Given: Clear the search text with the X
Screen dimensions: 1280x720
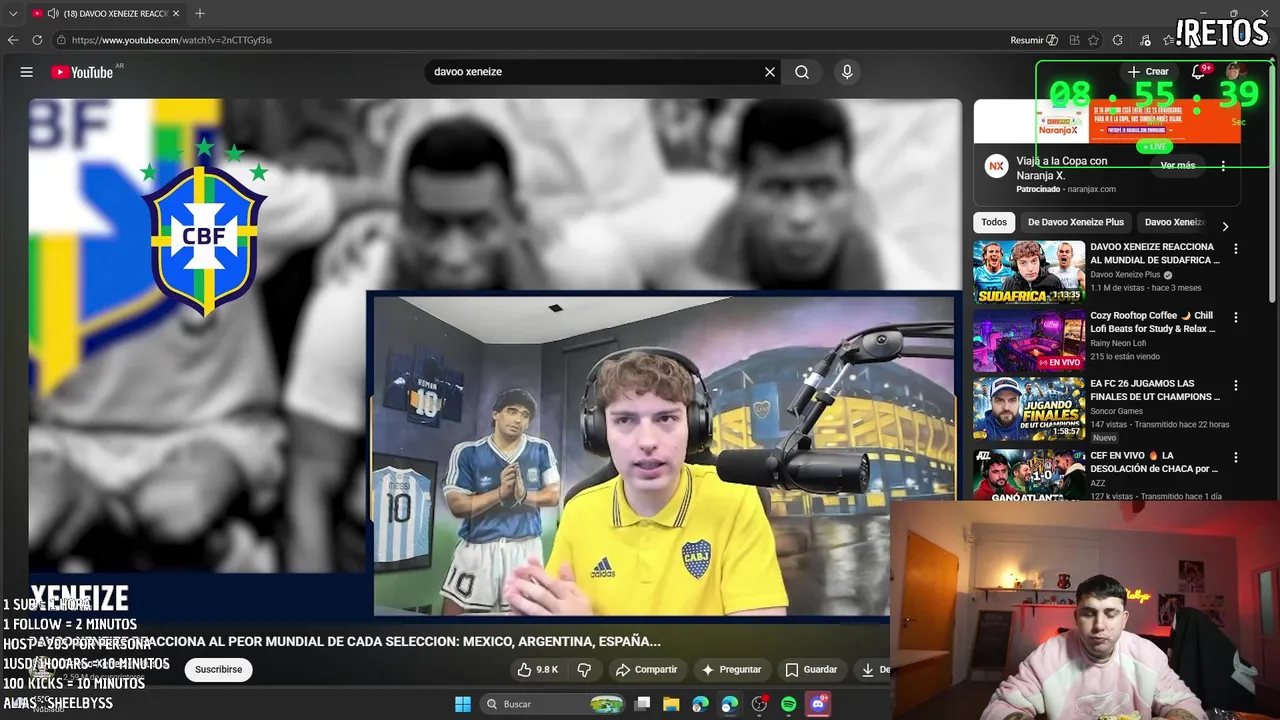Looking at the screenshot, I should coord(770,72).
